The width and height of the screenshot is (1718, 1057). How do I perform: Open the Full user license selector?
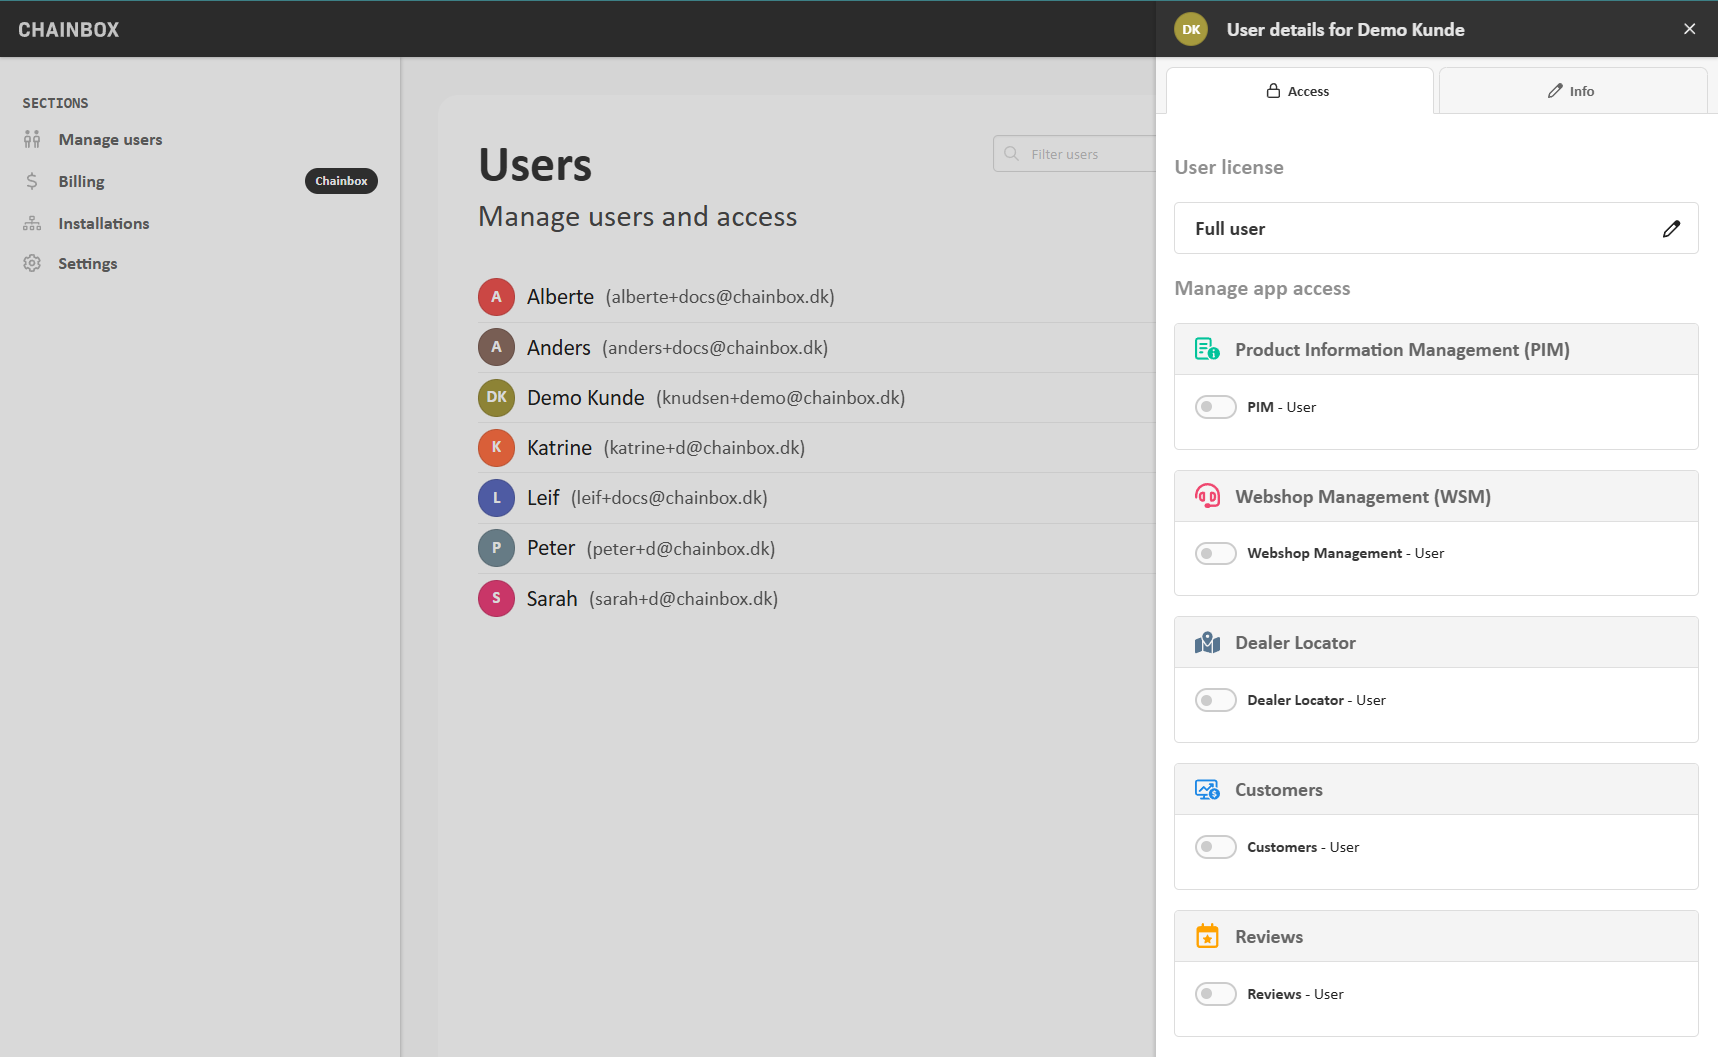click(x=1420, y=229)
